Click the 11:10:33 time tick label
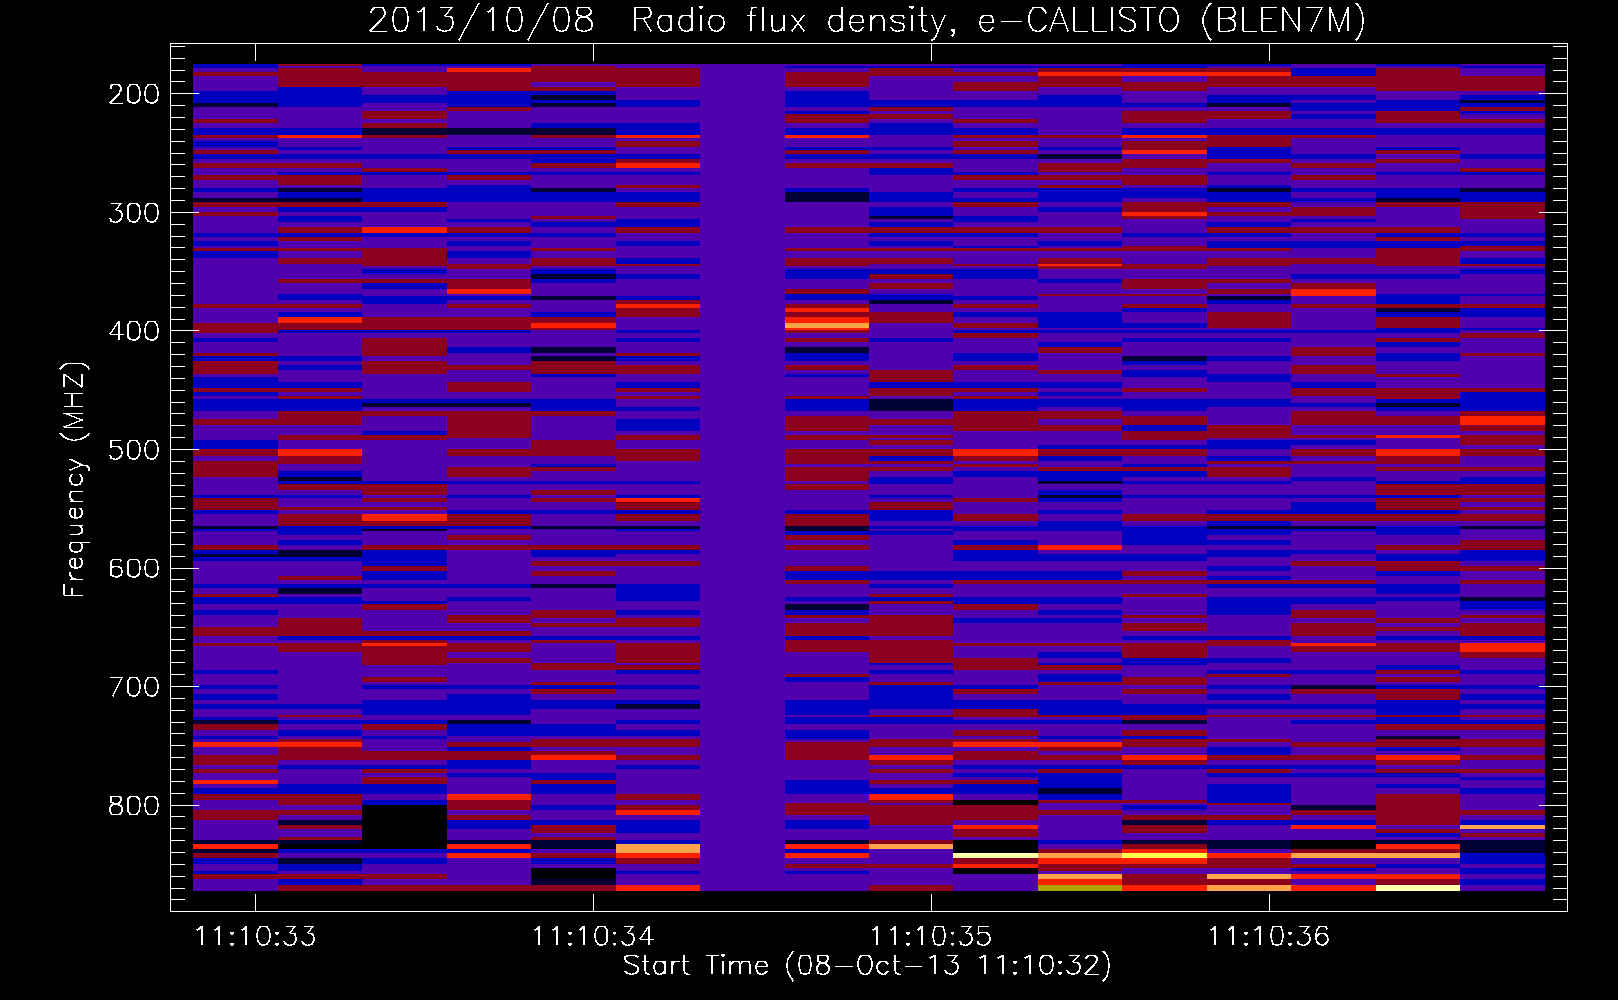 point(255,937)
